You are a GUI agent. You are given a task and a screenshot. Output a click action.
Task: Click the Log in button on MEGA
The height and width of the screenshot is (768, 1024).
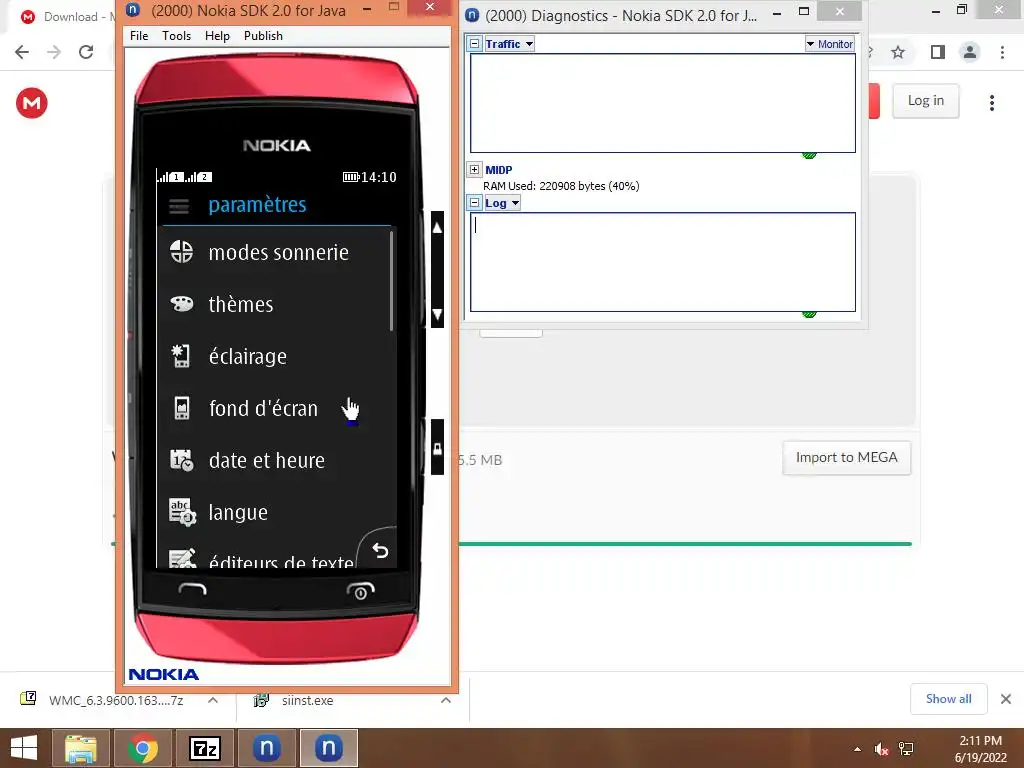925,101
